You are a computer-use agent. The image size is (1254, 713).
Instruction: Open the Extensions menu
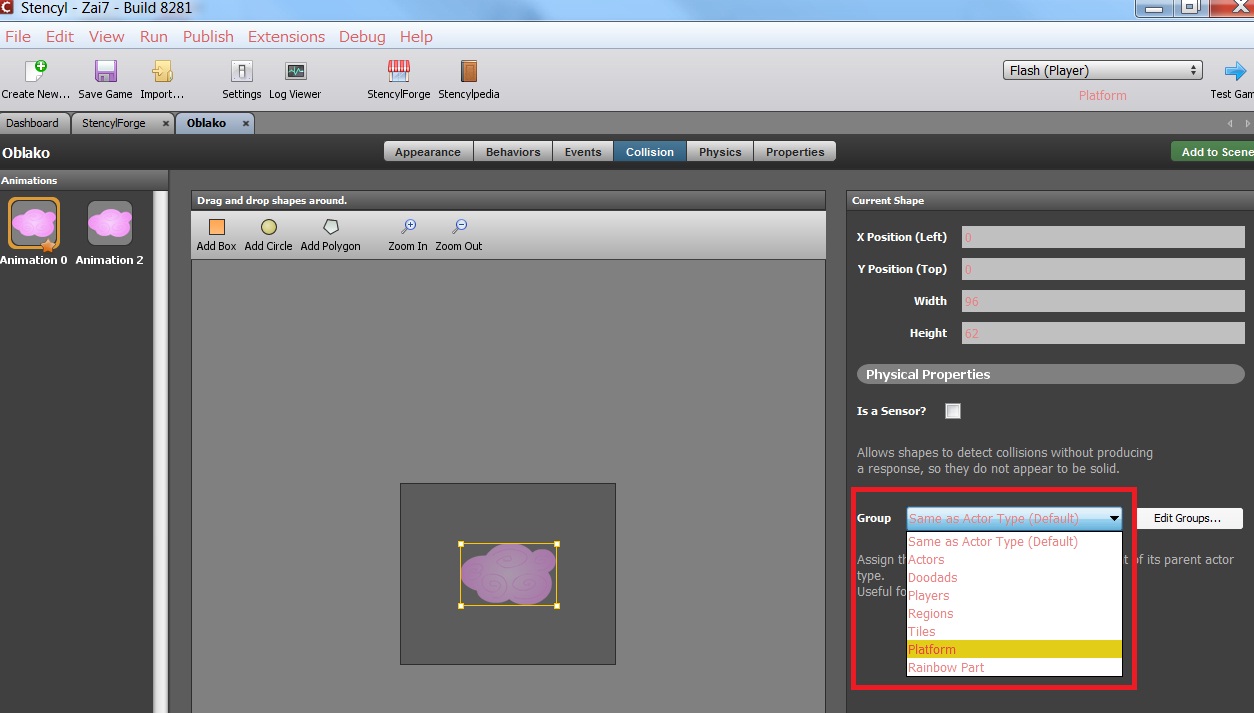(286, 36)
